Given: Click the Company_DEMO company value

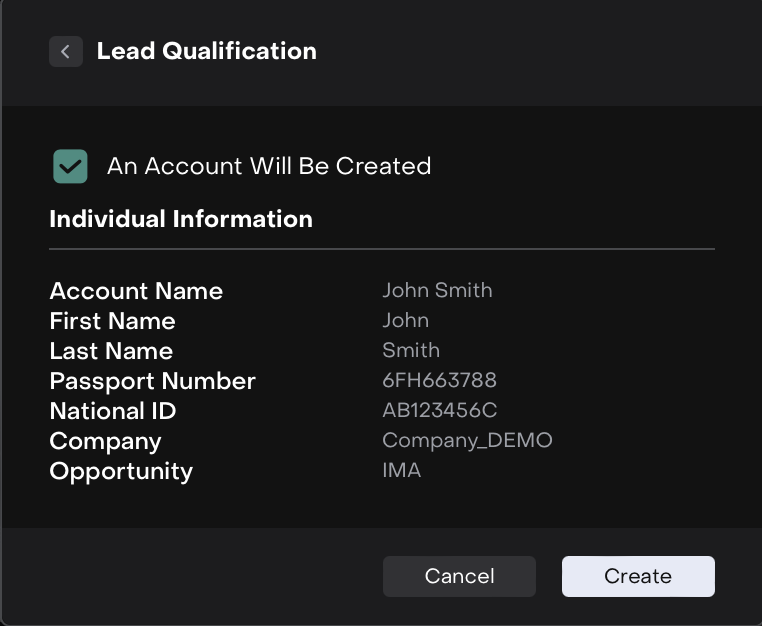Looking at the screenshot, I should coord(467,441).
